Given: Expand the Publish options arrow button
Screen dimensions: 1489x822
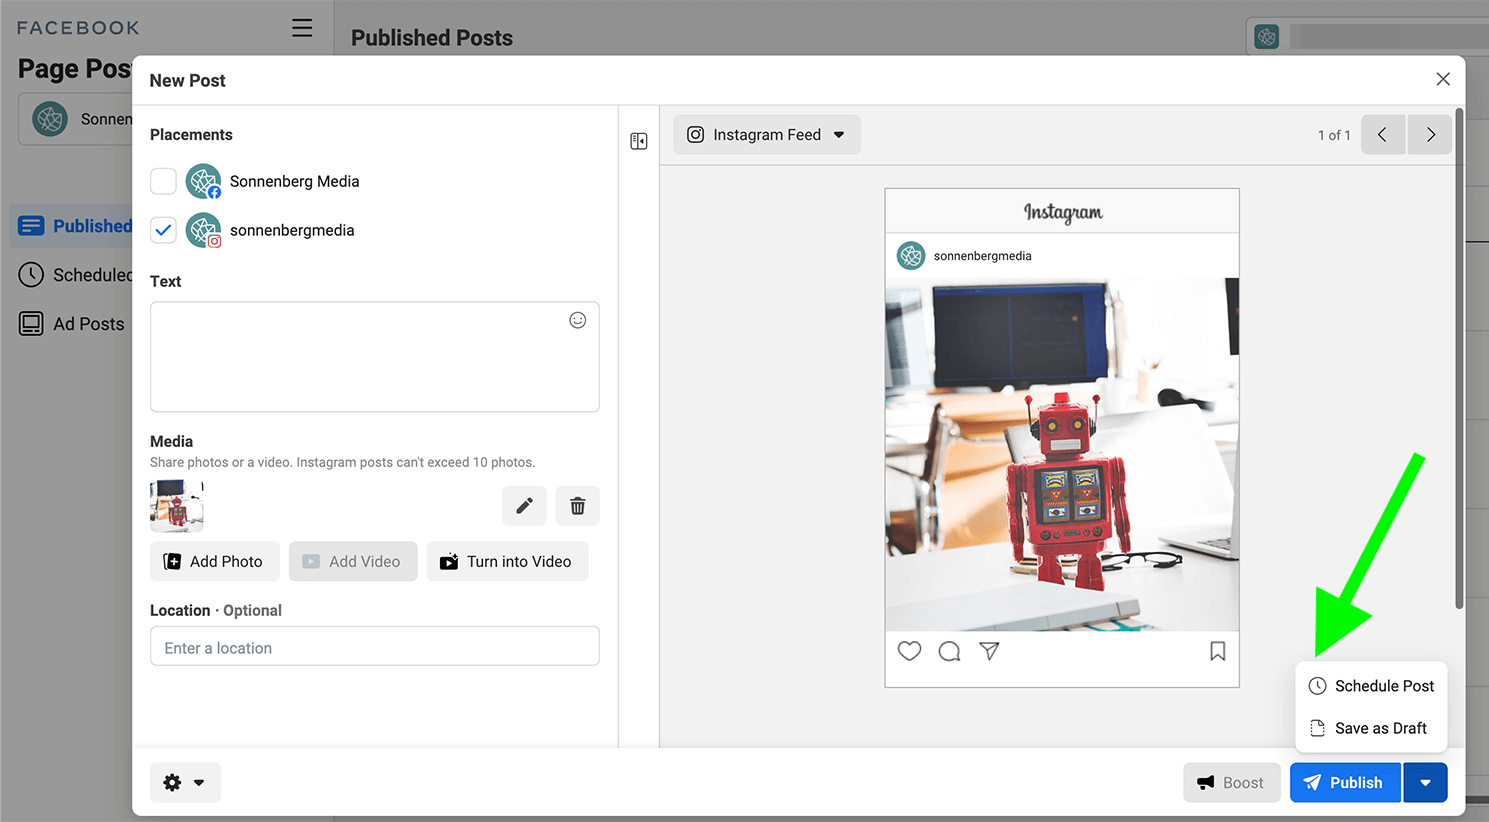Looking at the screenshot, I should (x=1425, y=783).
